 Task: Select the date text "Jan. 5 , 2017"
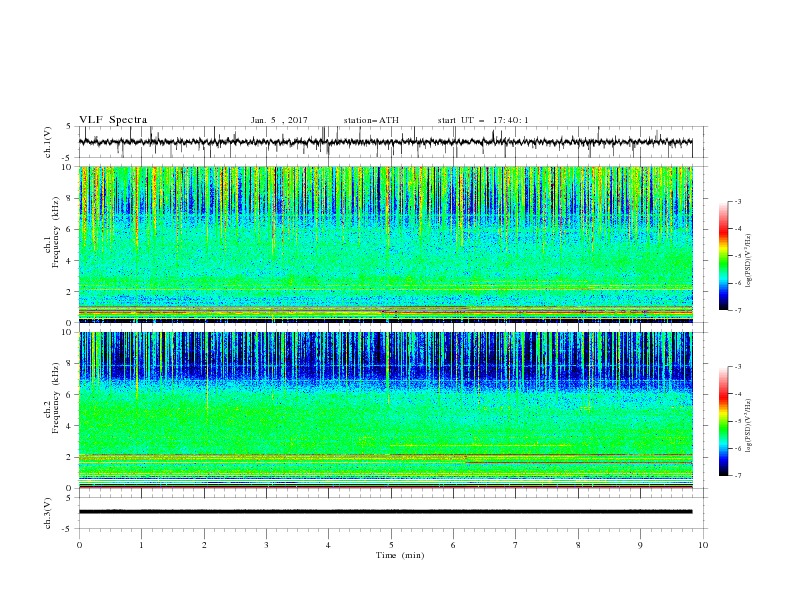(x=279, y=120)
